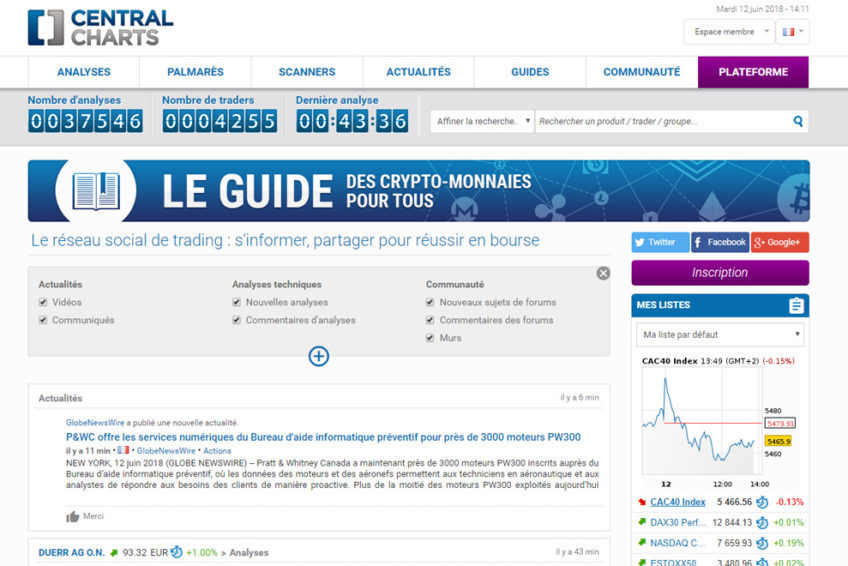The width and height of the screenshot is (848, 566).
Task: Click clock icon in DAX30 row
Action: tap(762, 523)
